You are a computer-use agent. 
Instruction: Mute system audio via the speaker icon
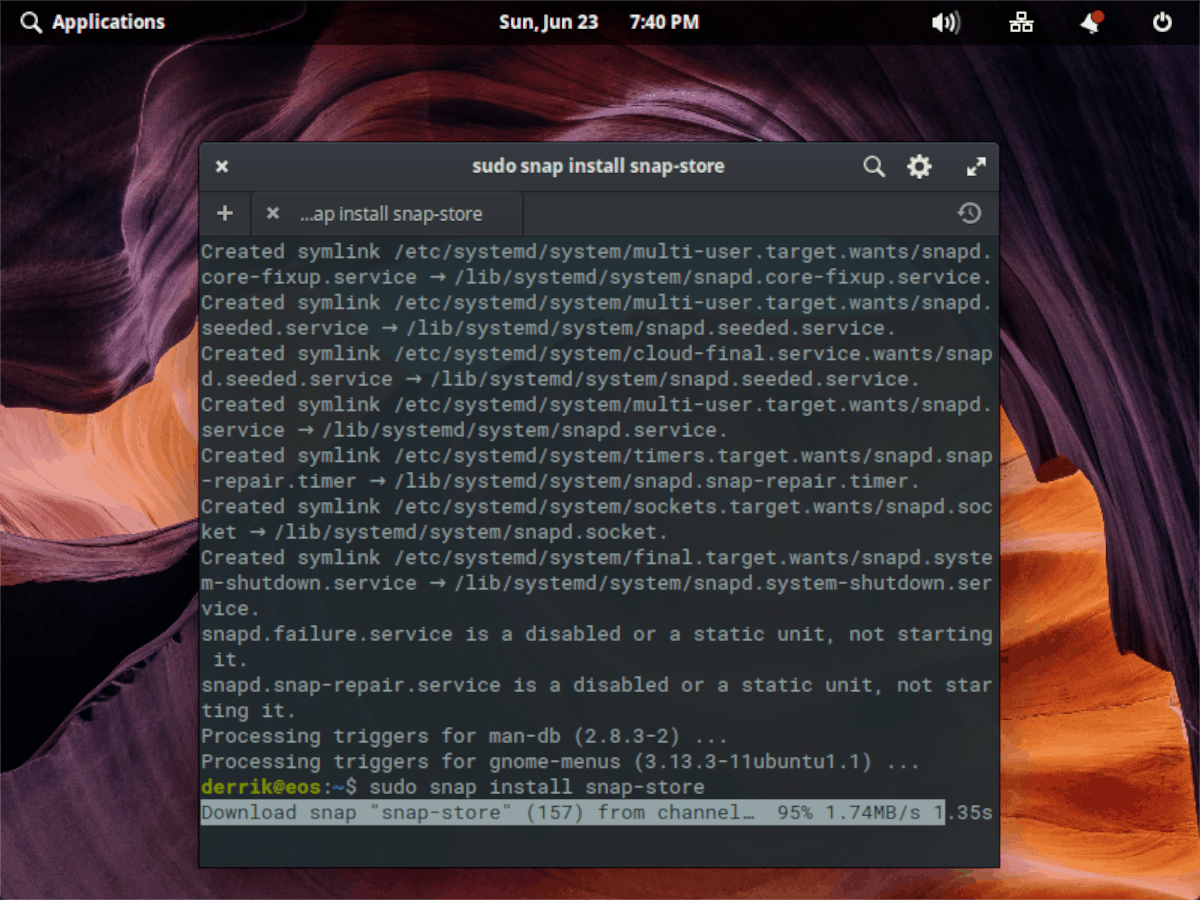click(x=945, y=21)
